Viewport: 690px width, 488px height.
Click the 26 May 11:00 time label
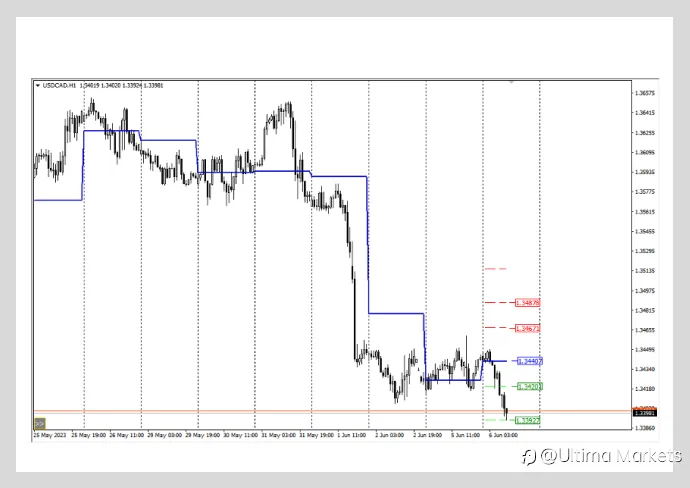click(126, 435)
